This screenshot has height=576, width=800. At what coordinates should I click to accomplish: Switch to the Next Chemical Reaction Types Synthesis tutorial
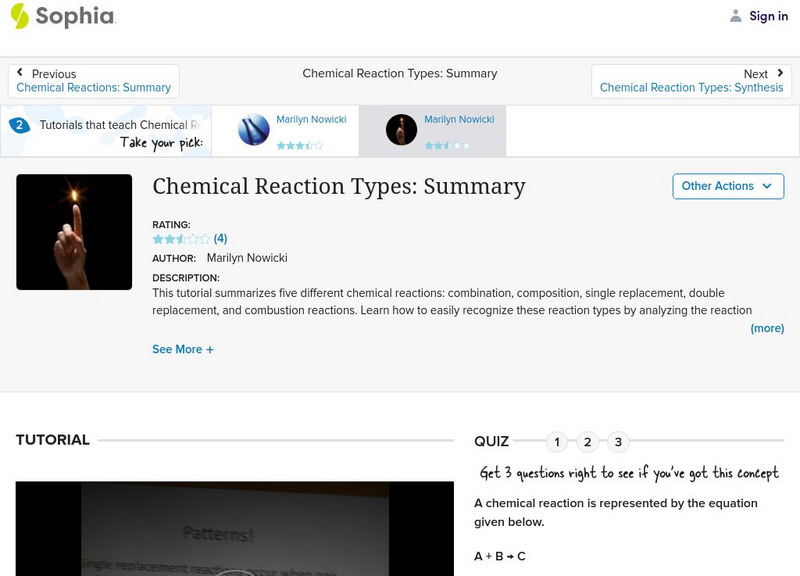(x=692, y=87)
